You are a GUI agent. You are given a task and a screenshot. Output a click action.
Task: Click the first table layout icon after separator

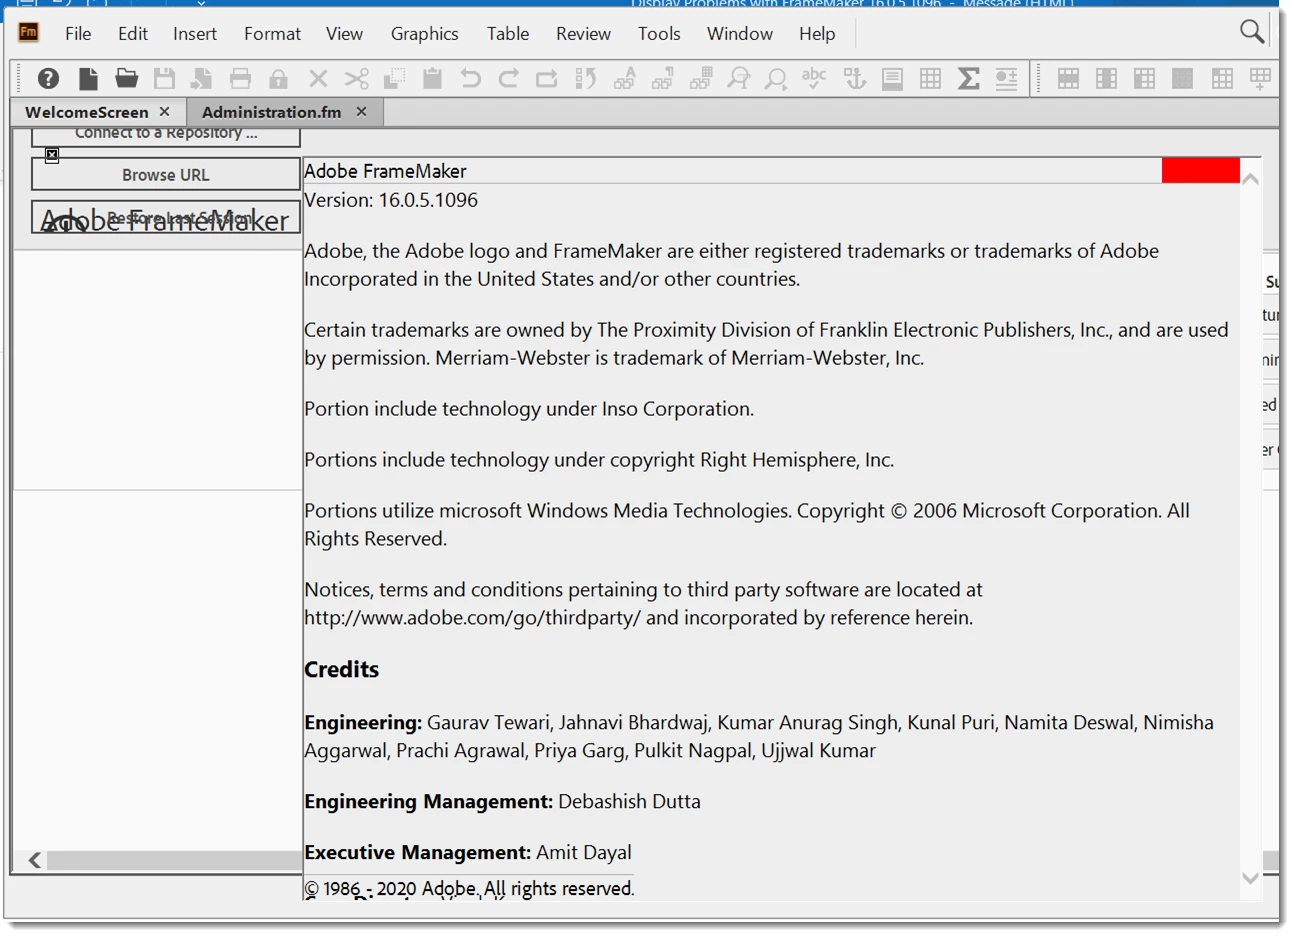(x=1068, y=78)
